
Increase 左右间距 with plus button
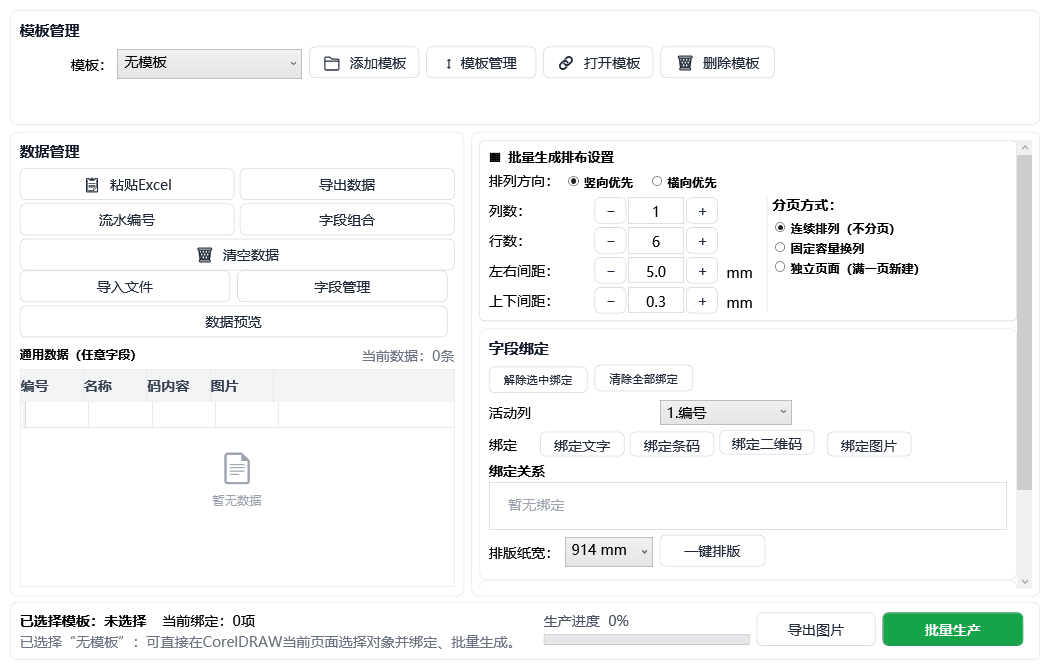coord(702,272)
